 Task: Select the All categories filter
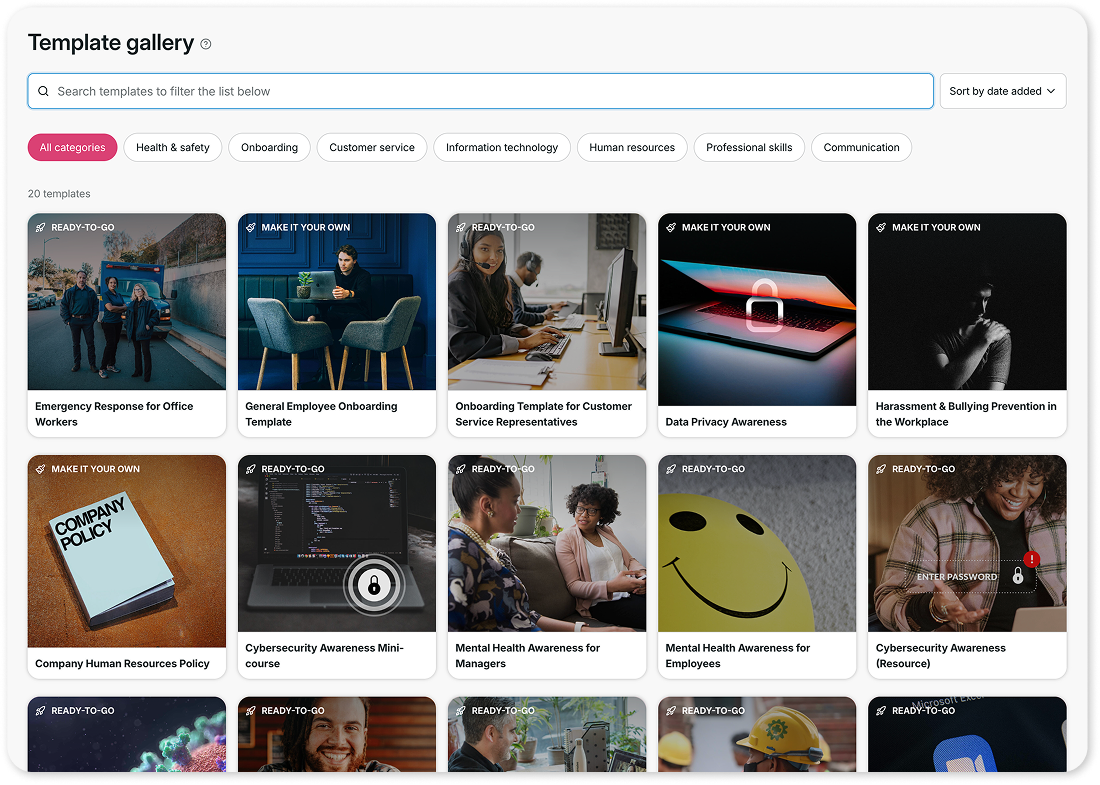pos(72,147)
